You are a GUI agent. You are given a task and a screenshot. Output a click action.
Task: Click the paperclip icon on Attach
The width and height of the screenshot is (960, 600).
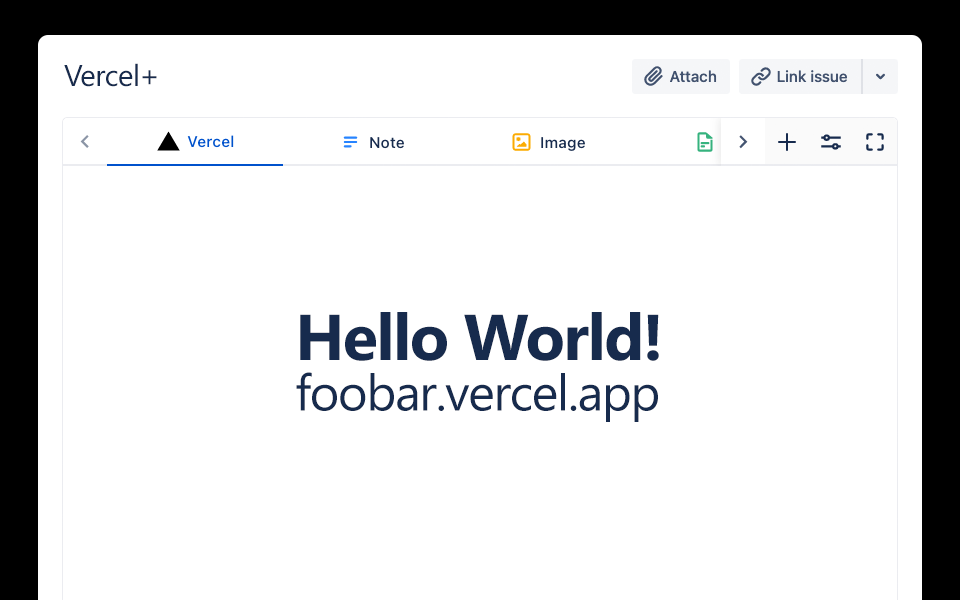pos(655,76)
